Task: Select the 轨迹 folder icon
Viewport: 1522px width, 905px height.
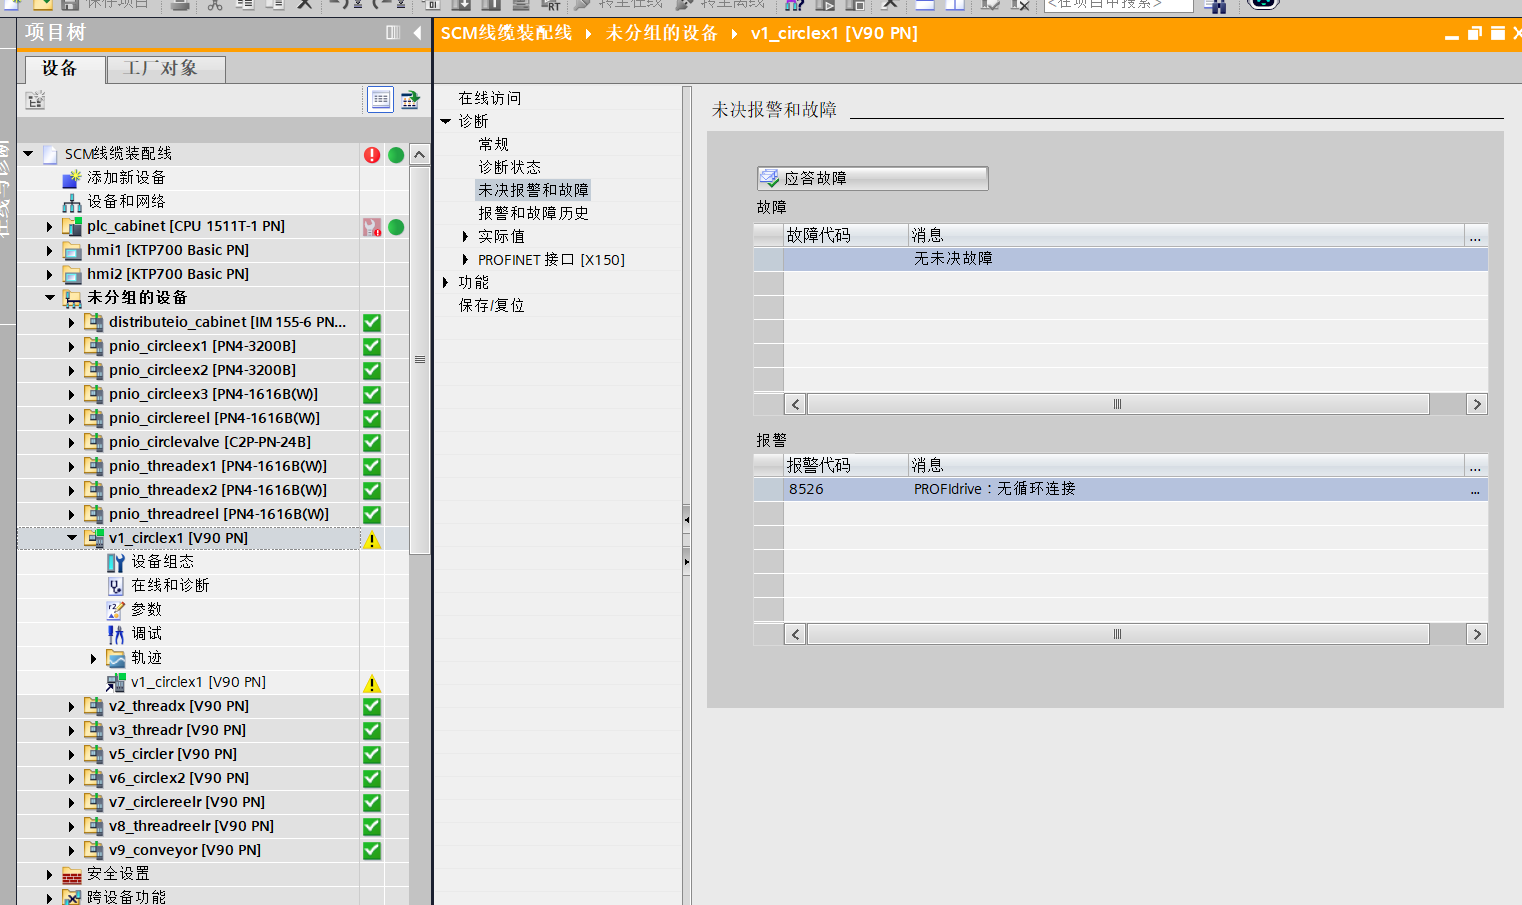Action: (x=116, y=658)
